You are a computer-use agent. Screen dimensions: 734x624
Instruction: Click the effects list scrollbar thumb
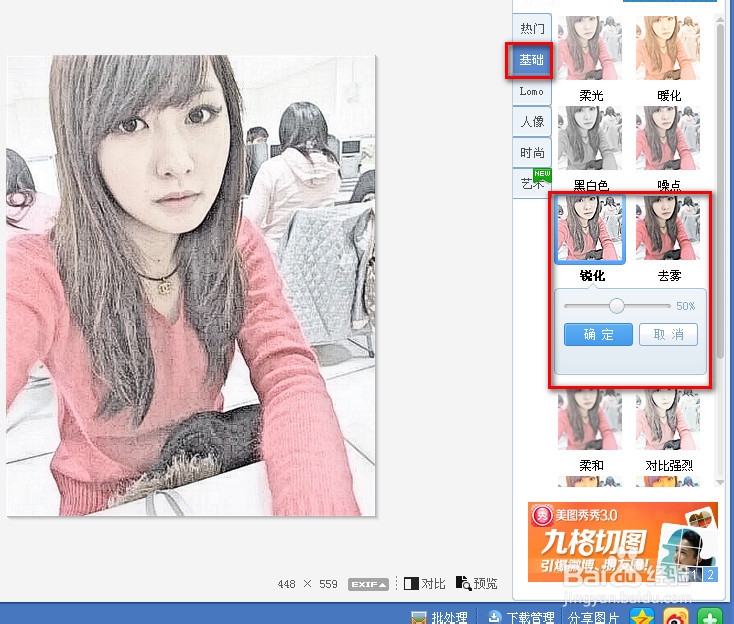coord(720,191)
